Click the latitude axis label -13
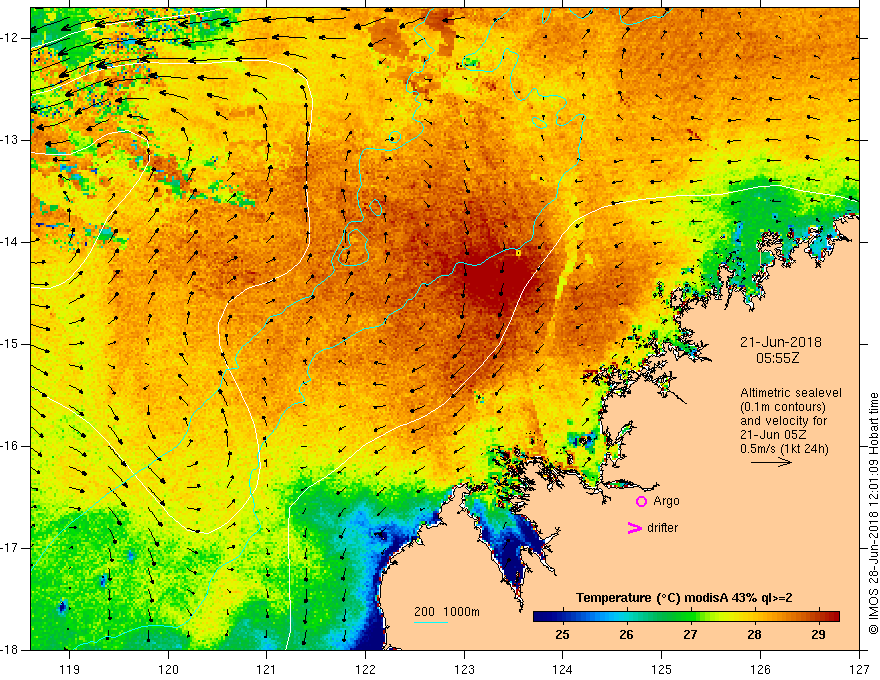This screenshot has width=880, height=680. point(10,140)
